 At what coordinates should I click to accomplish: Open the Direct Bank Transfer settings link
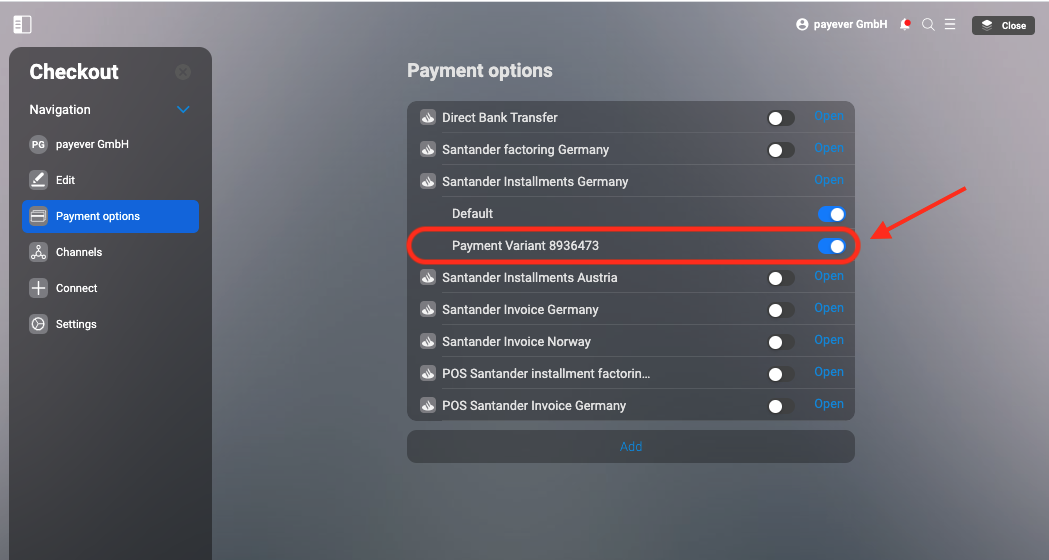click(829, 116)
